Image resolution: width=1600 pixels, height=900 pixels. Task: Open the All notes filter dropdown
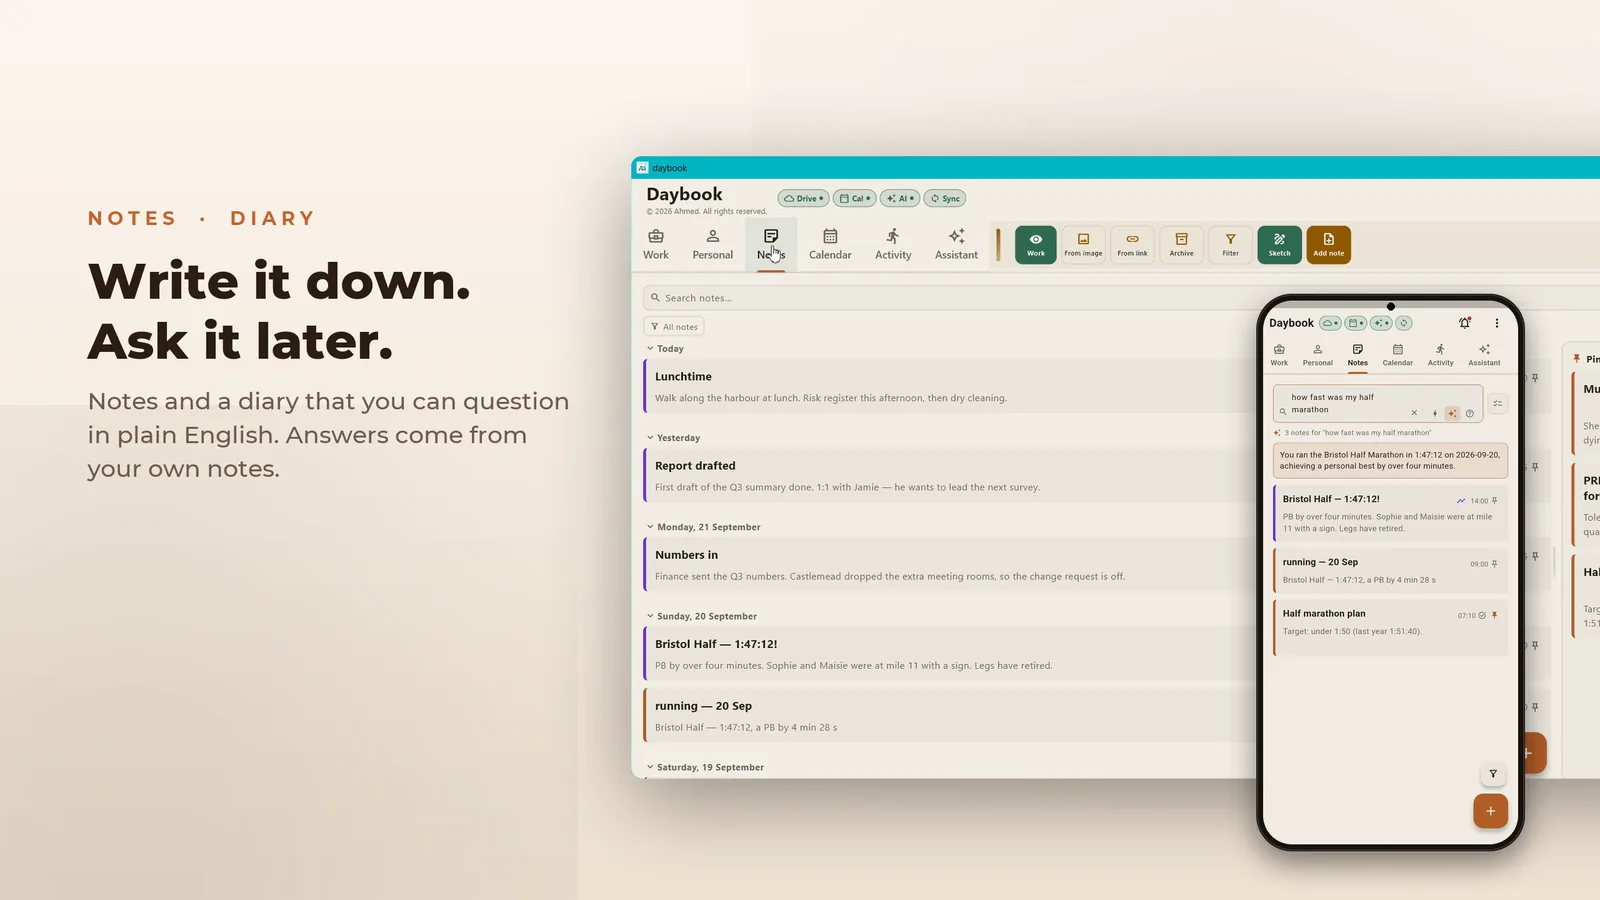coord(674,327)
